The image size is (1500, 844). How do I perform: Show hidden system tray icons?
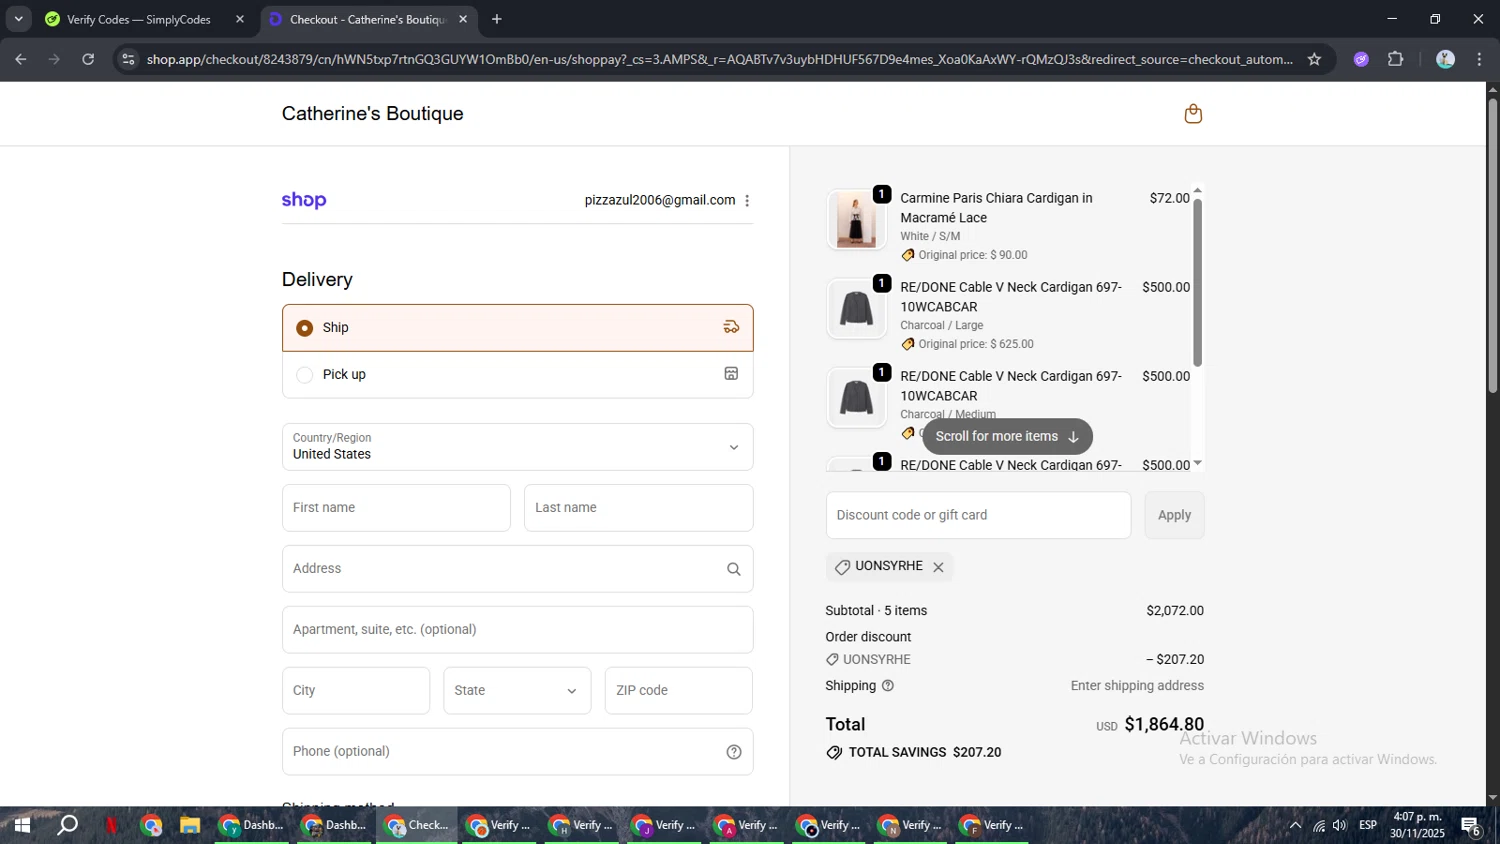coord(1295,825)
